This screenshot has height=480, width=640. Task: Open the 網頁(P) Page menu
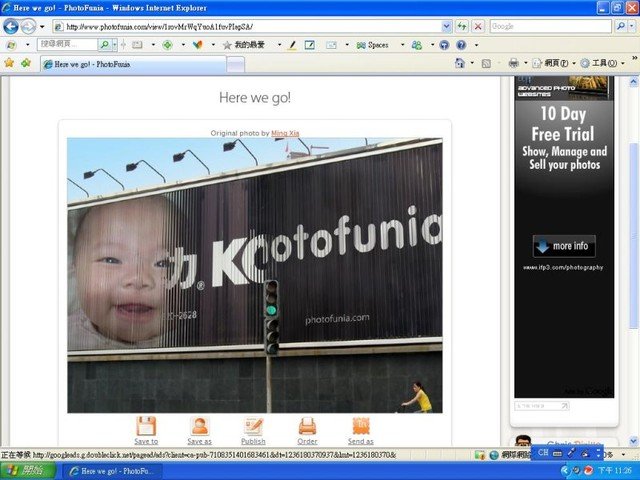point(554,63)
